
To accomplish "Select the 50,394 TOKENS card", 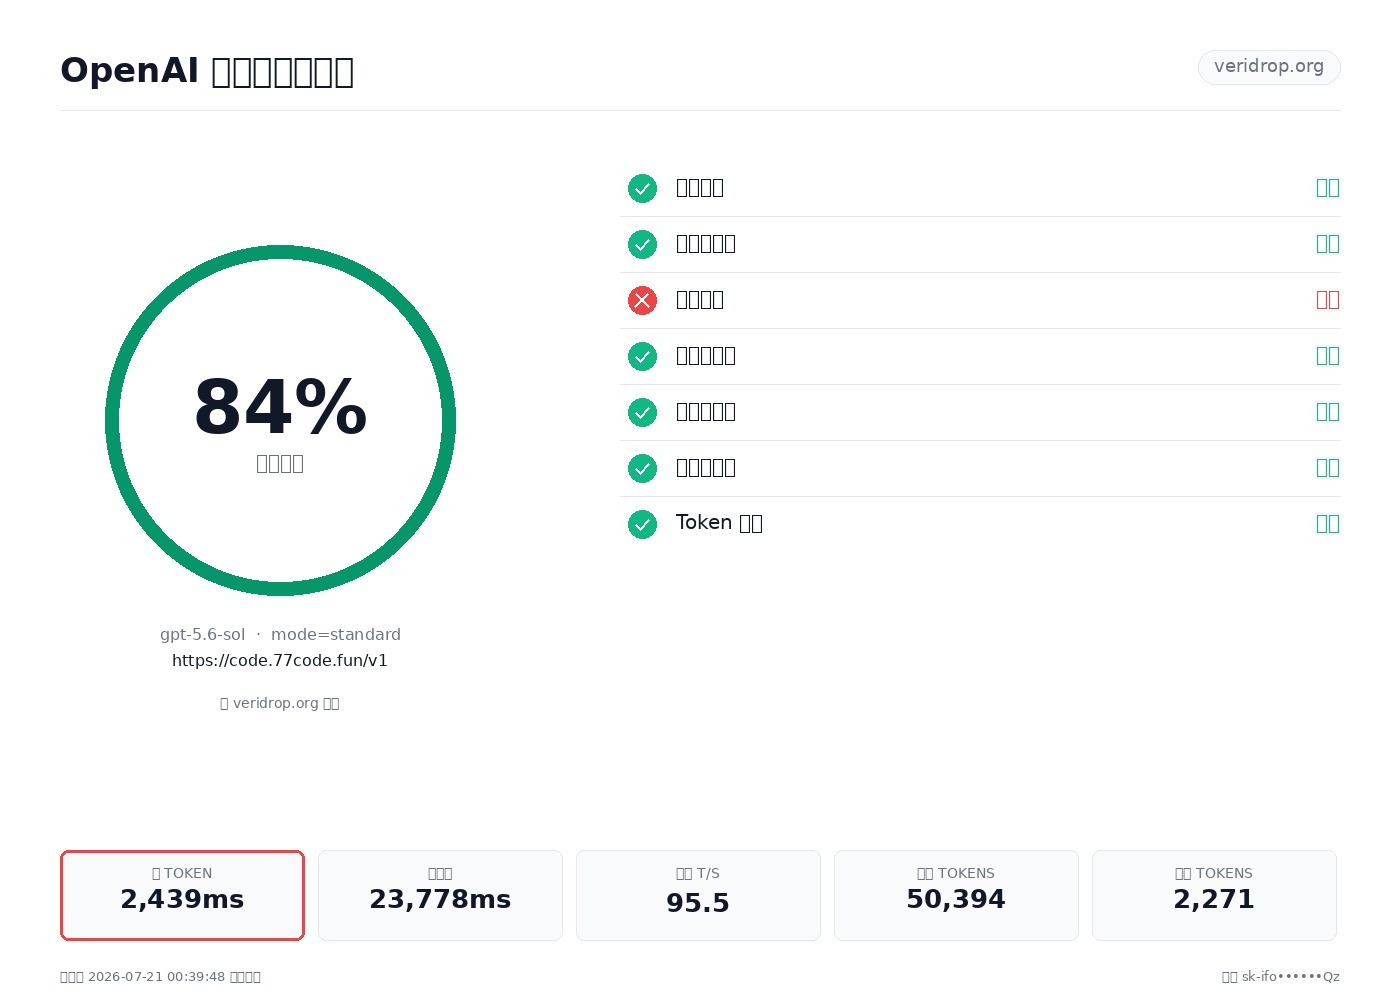I will pos(956,895).
